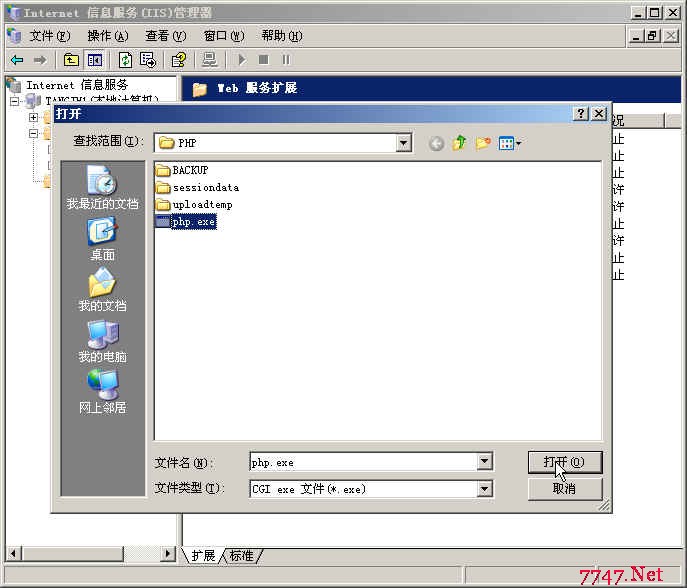The height and width of the screenshot is (588, 687).
Task: Open the Help (帮助) menu
Action: (x=282, y=36)
